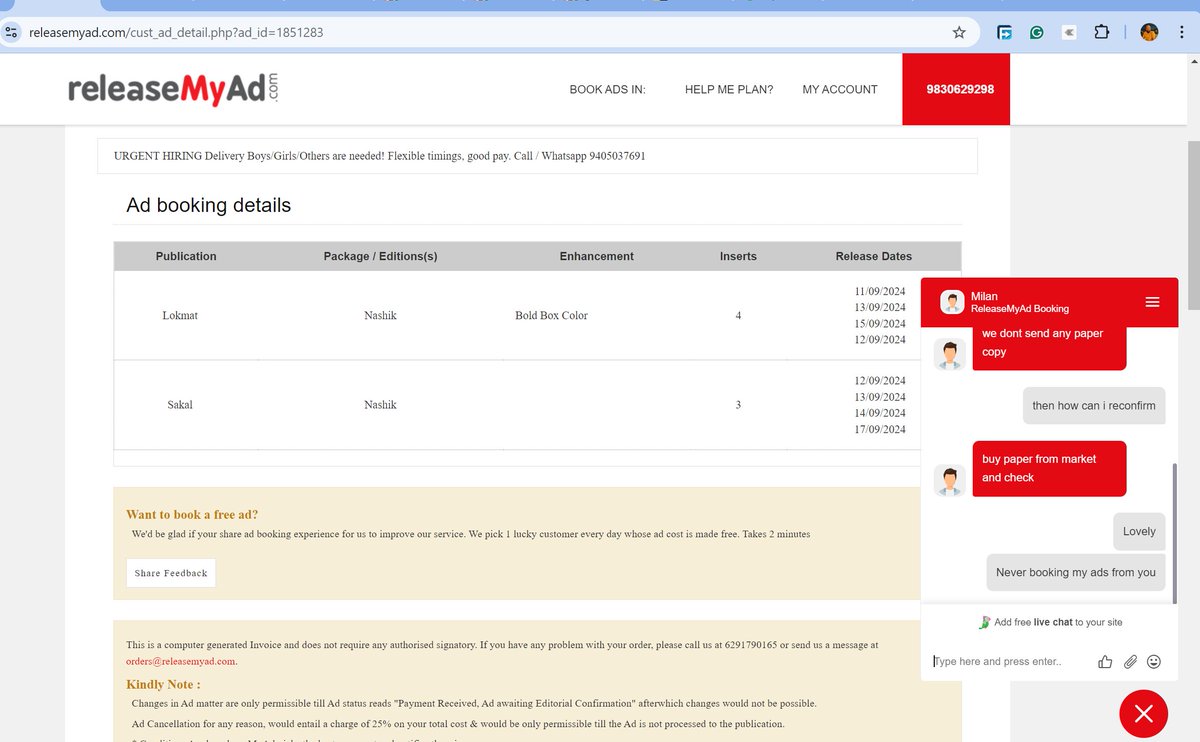Click the Release Dates column header
Viewport: 1200px width, 742px height.
pyautogui.click(x=874, y=256)
